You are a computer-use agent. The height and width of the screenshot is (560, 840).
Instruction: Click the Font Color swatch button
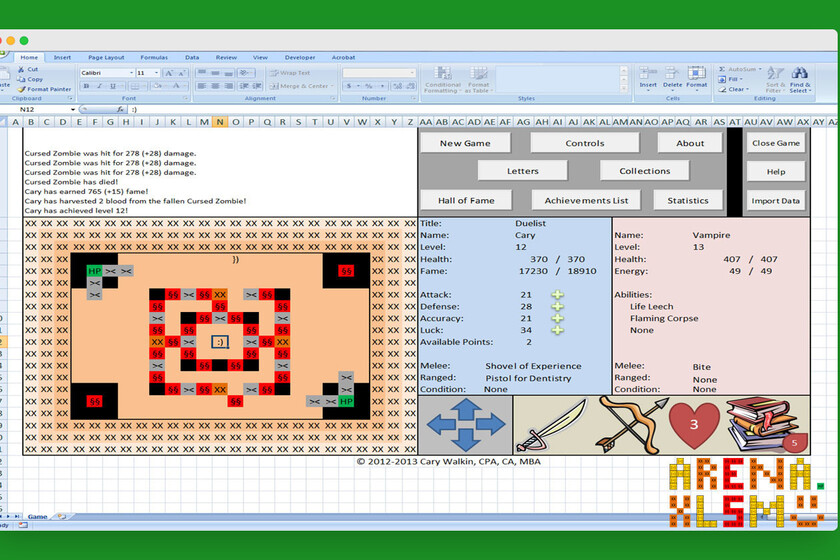(x=176, y=86)
